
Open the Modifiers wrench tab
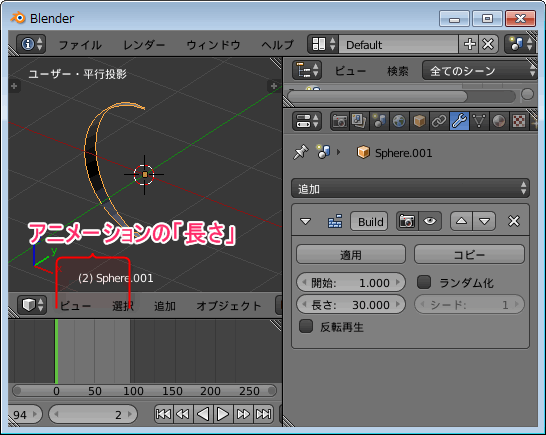click(x=459, y=121)
